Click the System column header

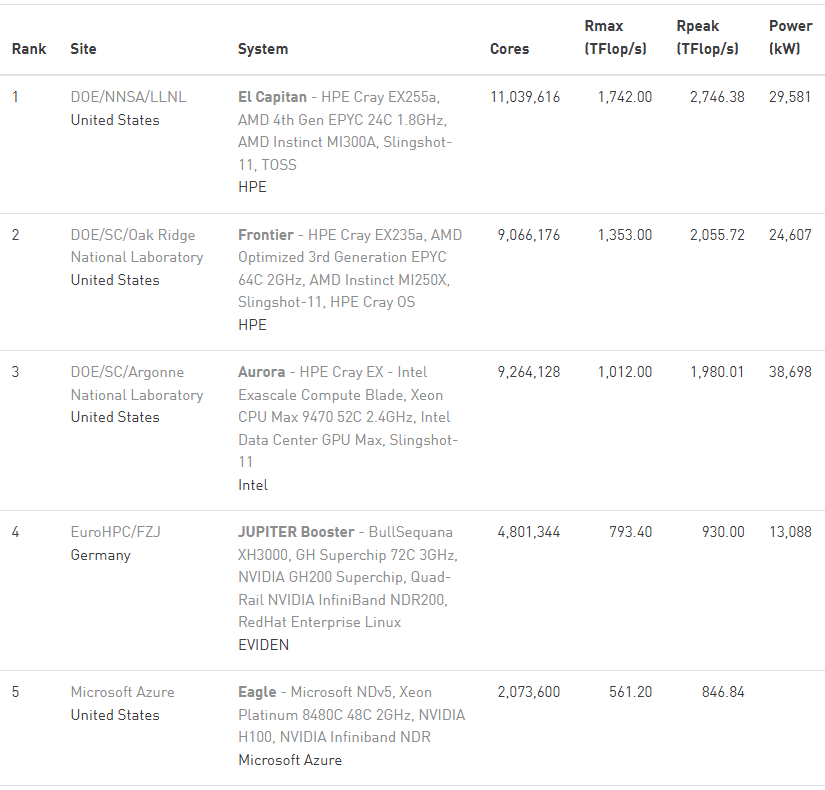(x=263, y=49)
